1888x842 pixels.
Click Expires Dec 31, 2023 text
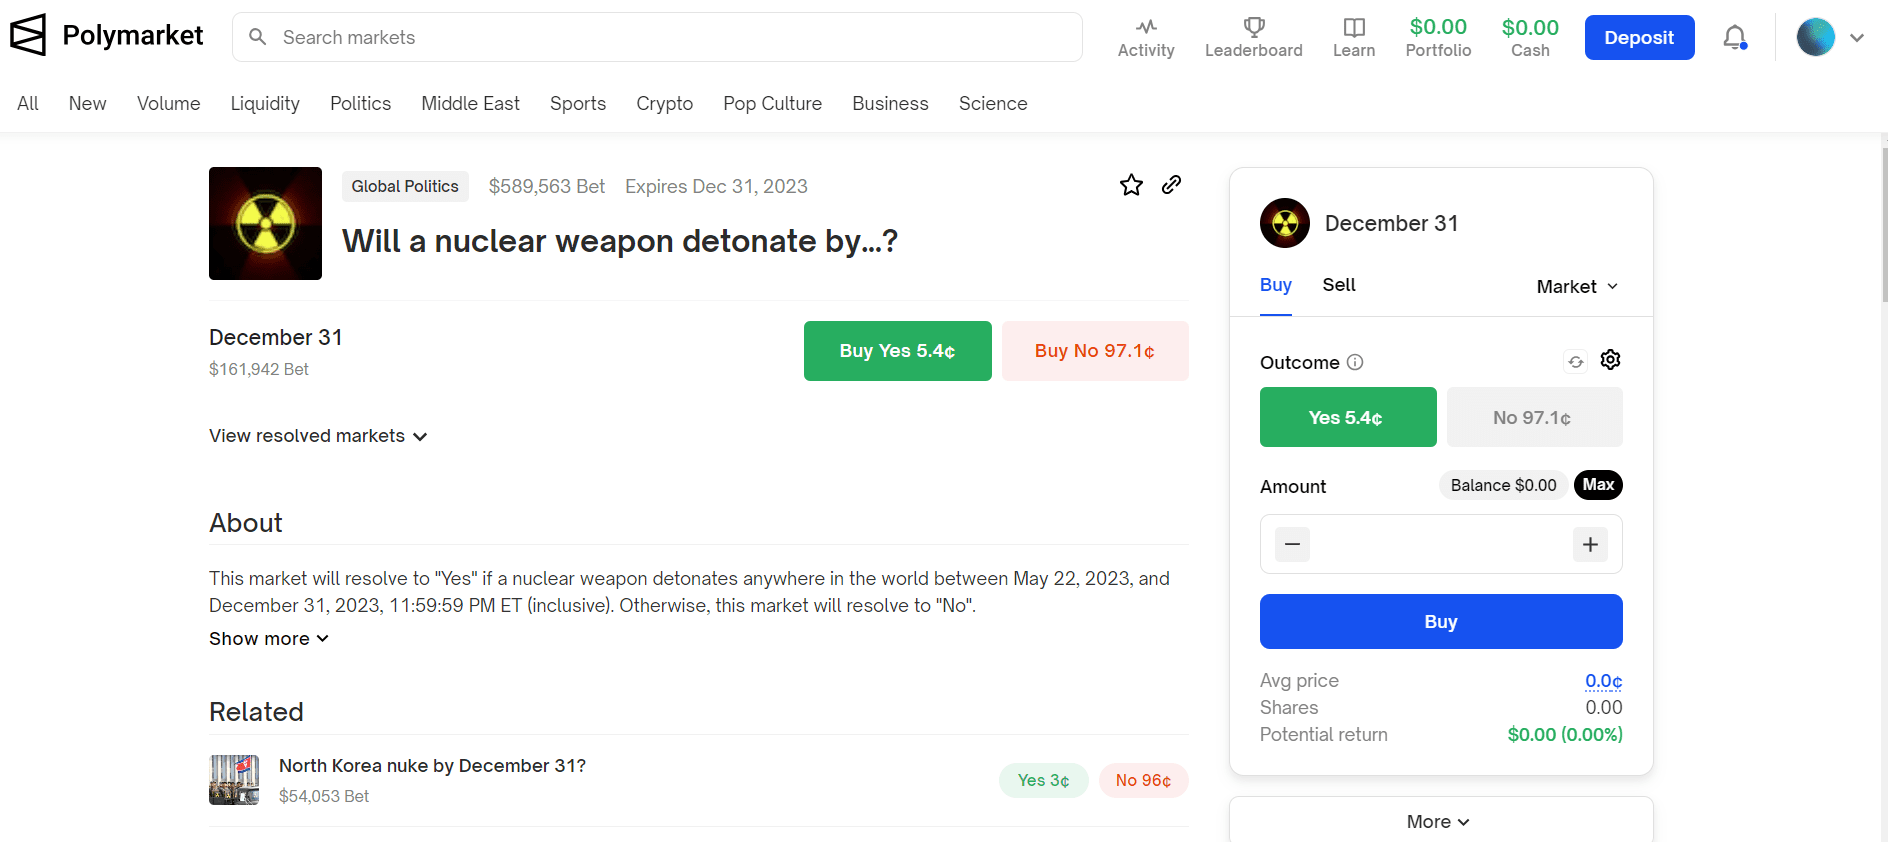716,186
